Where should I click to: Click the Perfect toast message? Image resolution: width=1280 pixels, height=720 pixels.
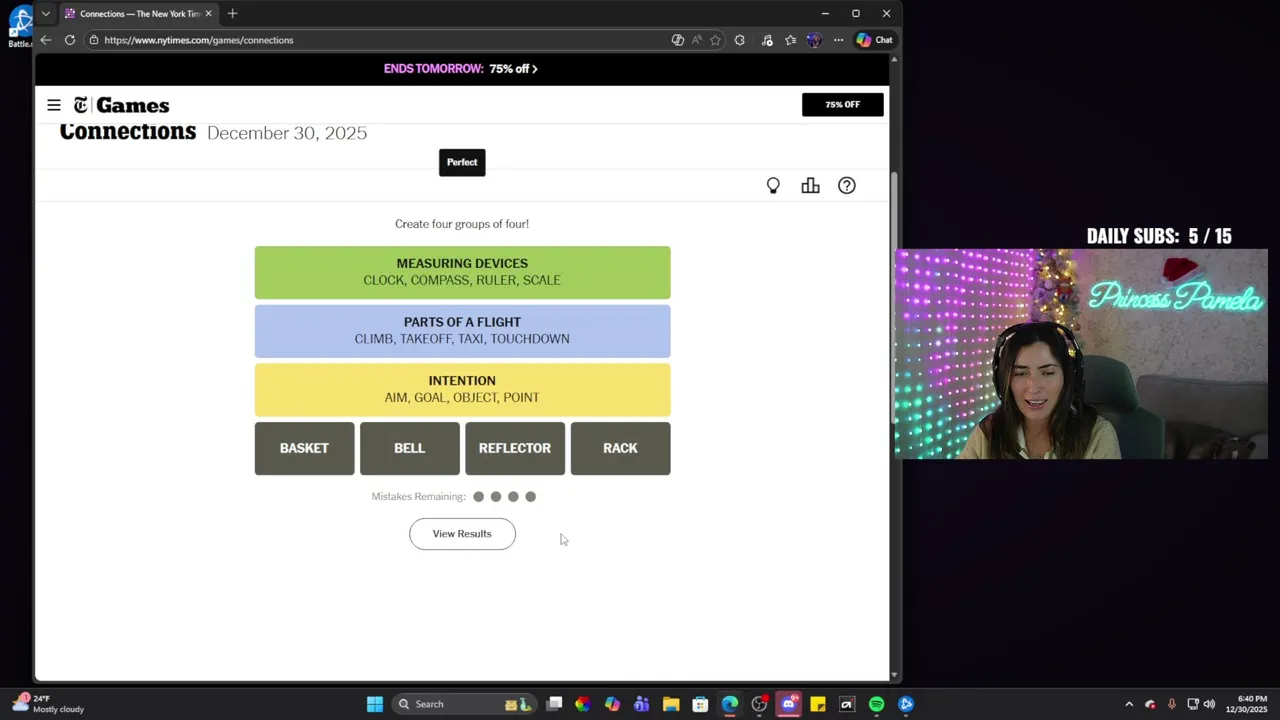tap(462, 162)
